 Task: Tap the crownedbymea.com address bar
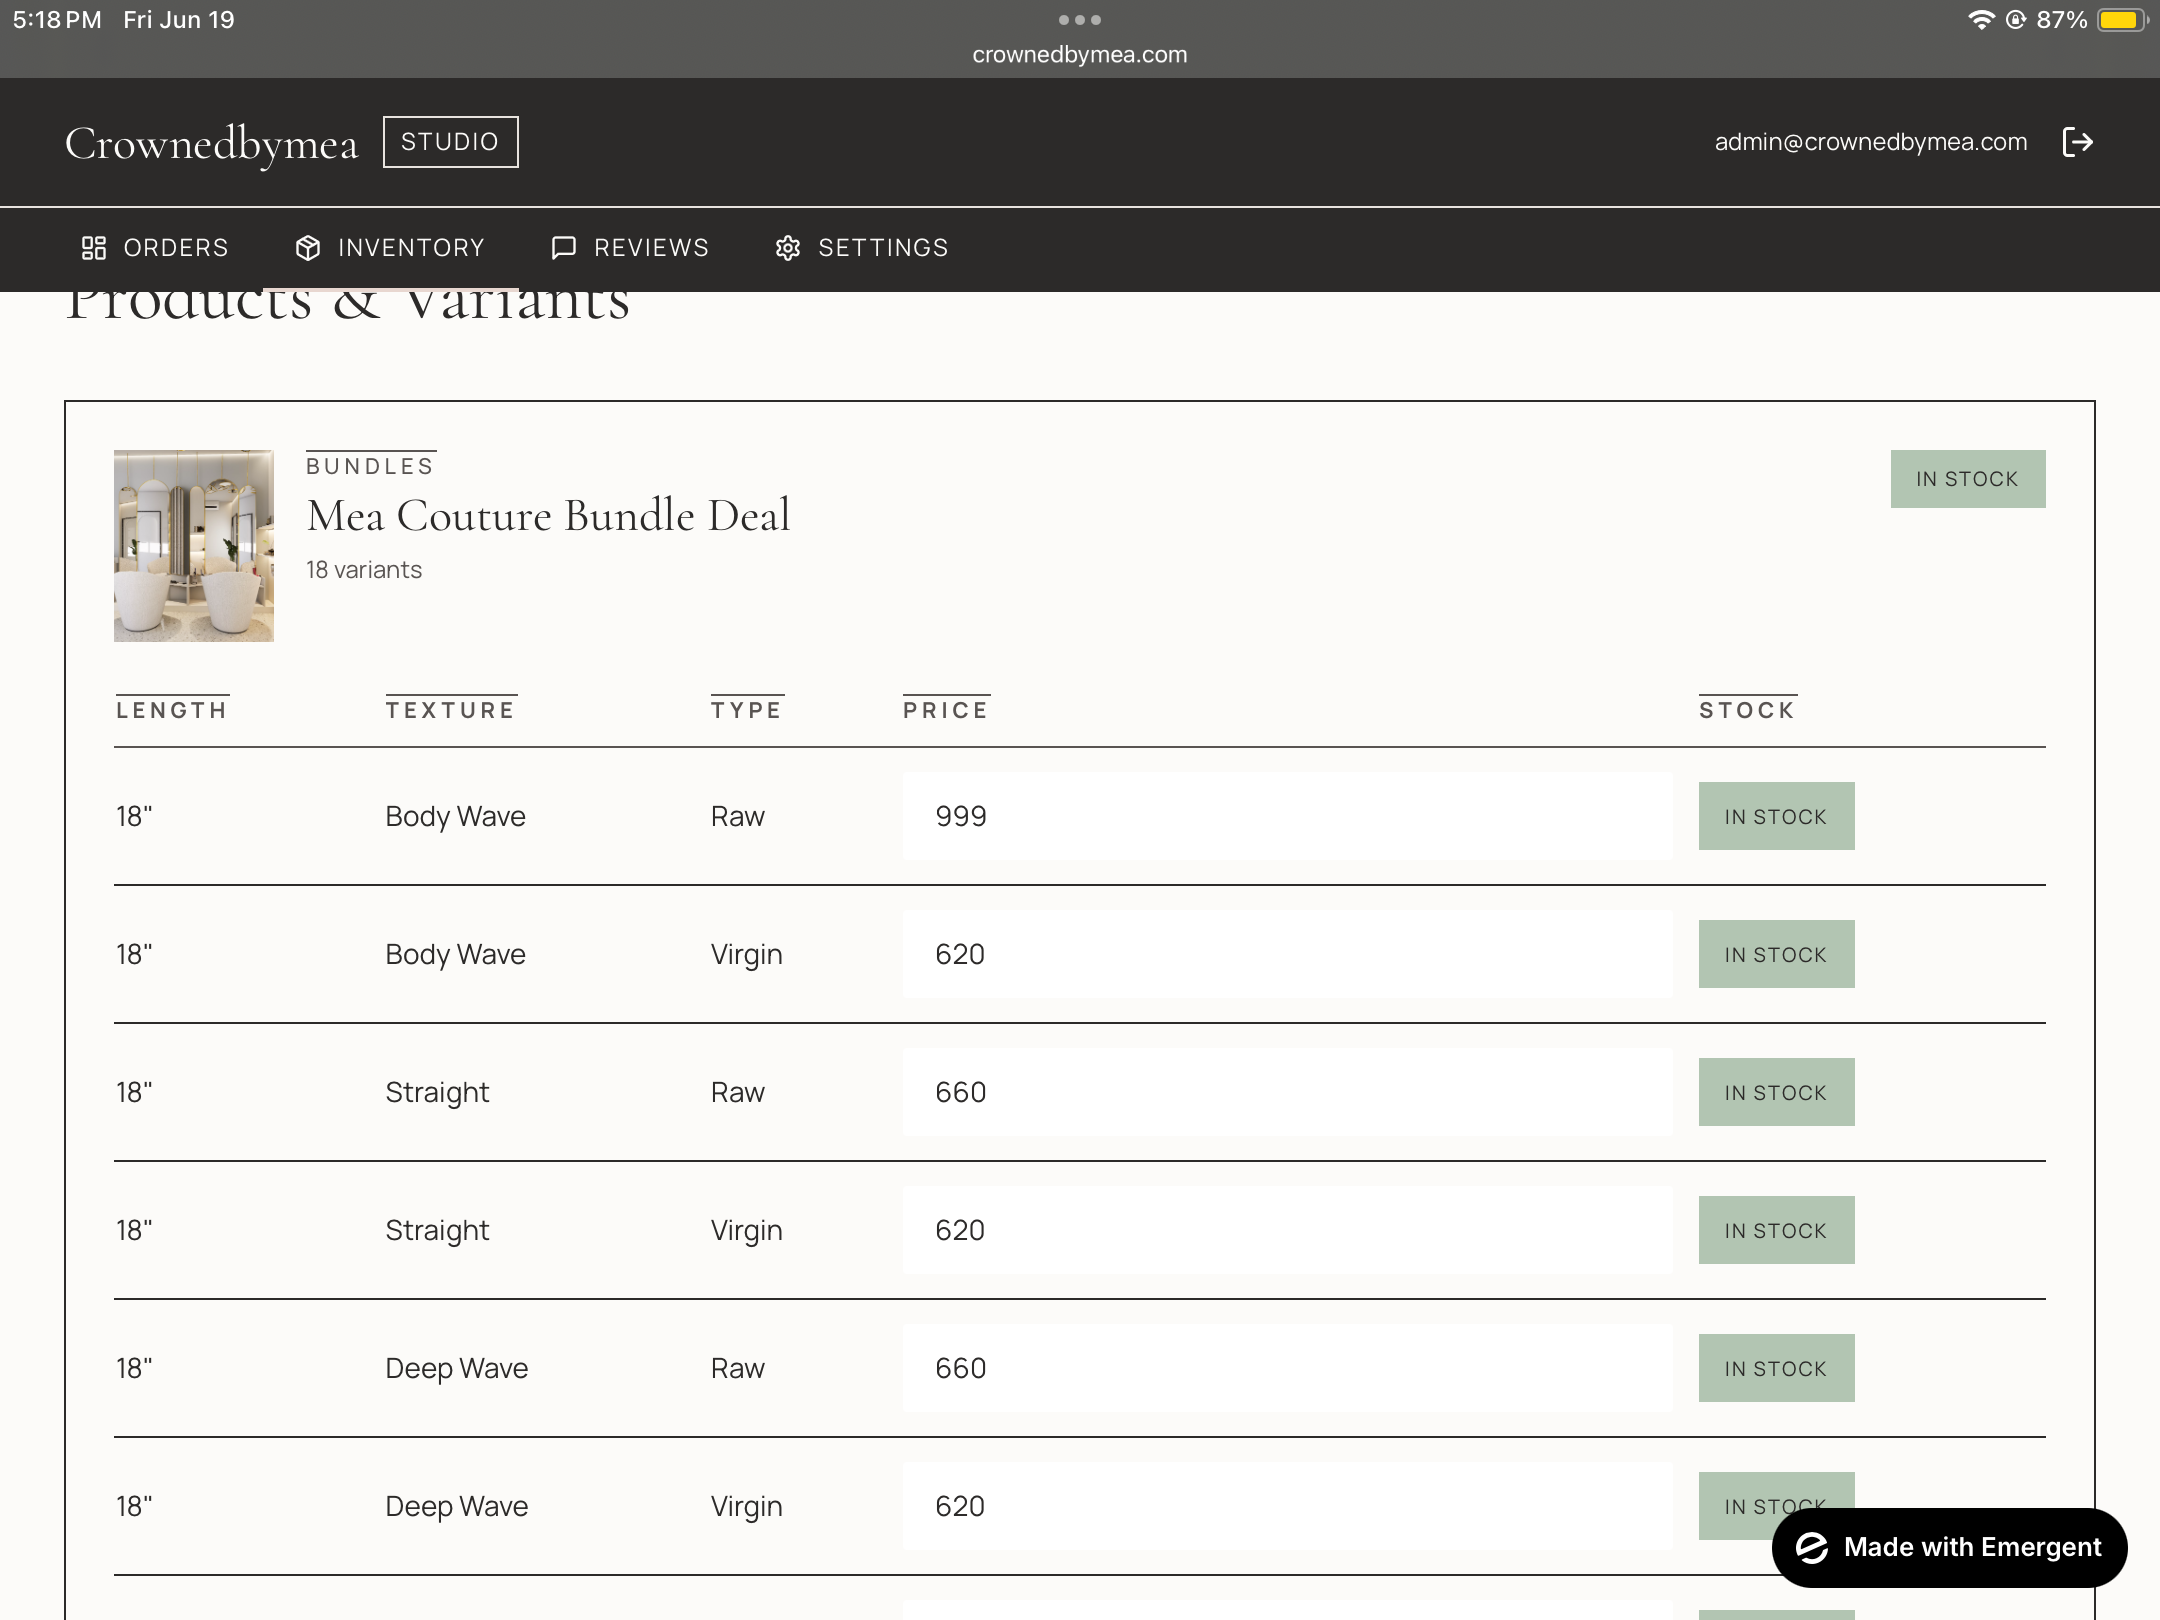click(x=1080, y=55)
